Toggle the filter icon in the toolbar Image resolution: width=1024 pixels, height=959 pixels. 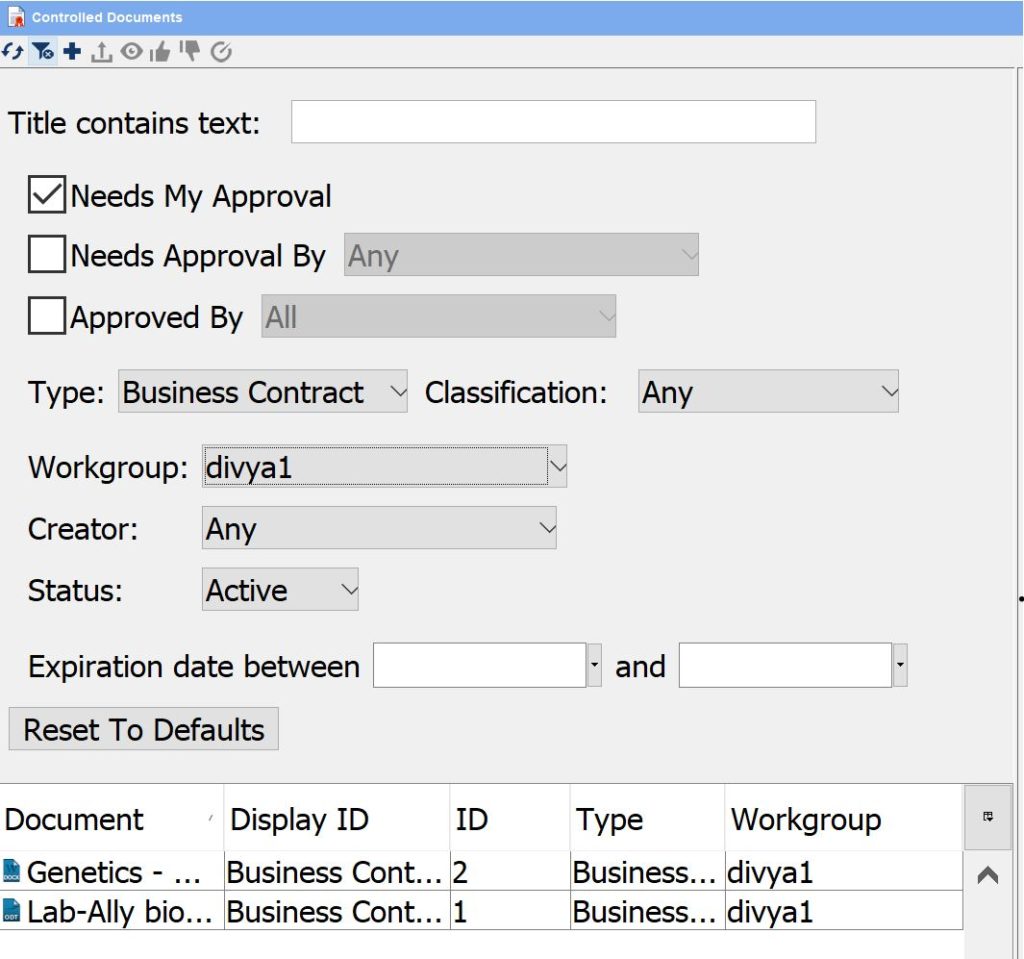(42, 52)
